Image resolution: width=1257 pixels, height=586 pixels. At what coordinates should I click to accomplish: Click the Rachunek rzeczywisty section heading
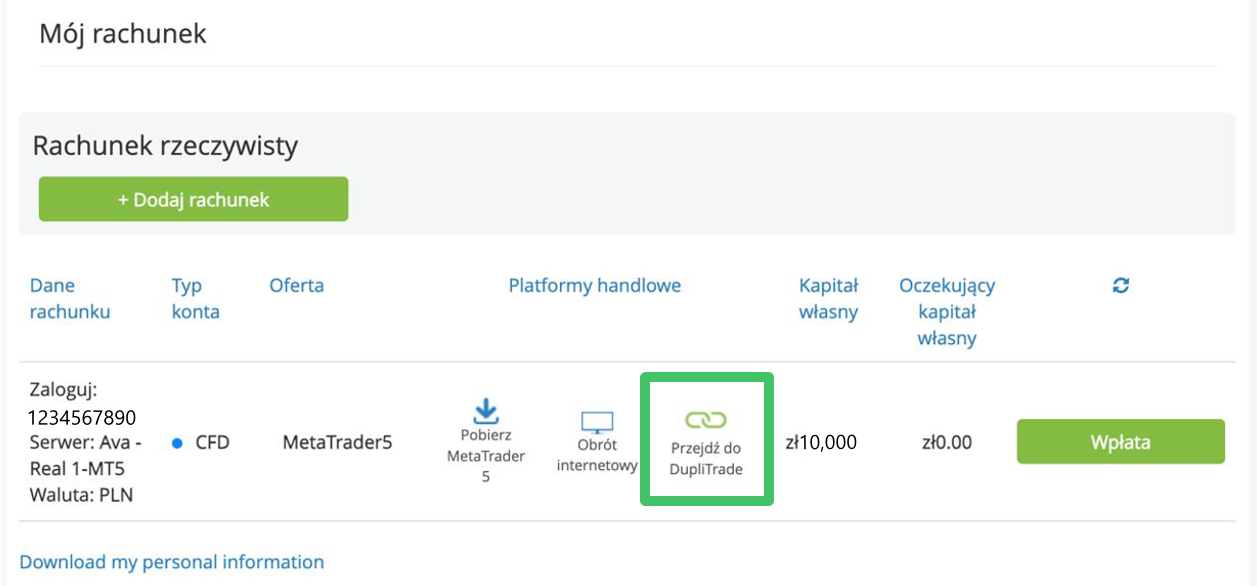(x=165, y=146)
